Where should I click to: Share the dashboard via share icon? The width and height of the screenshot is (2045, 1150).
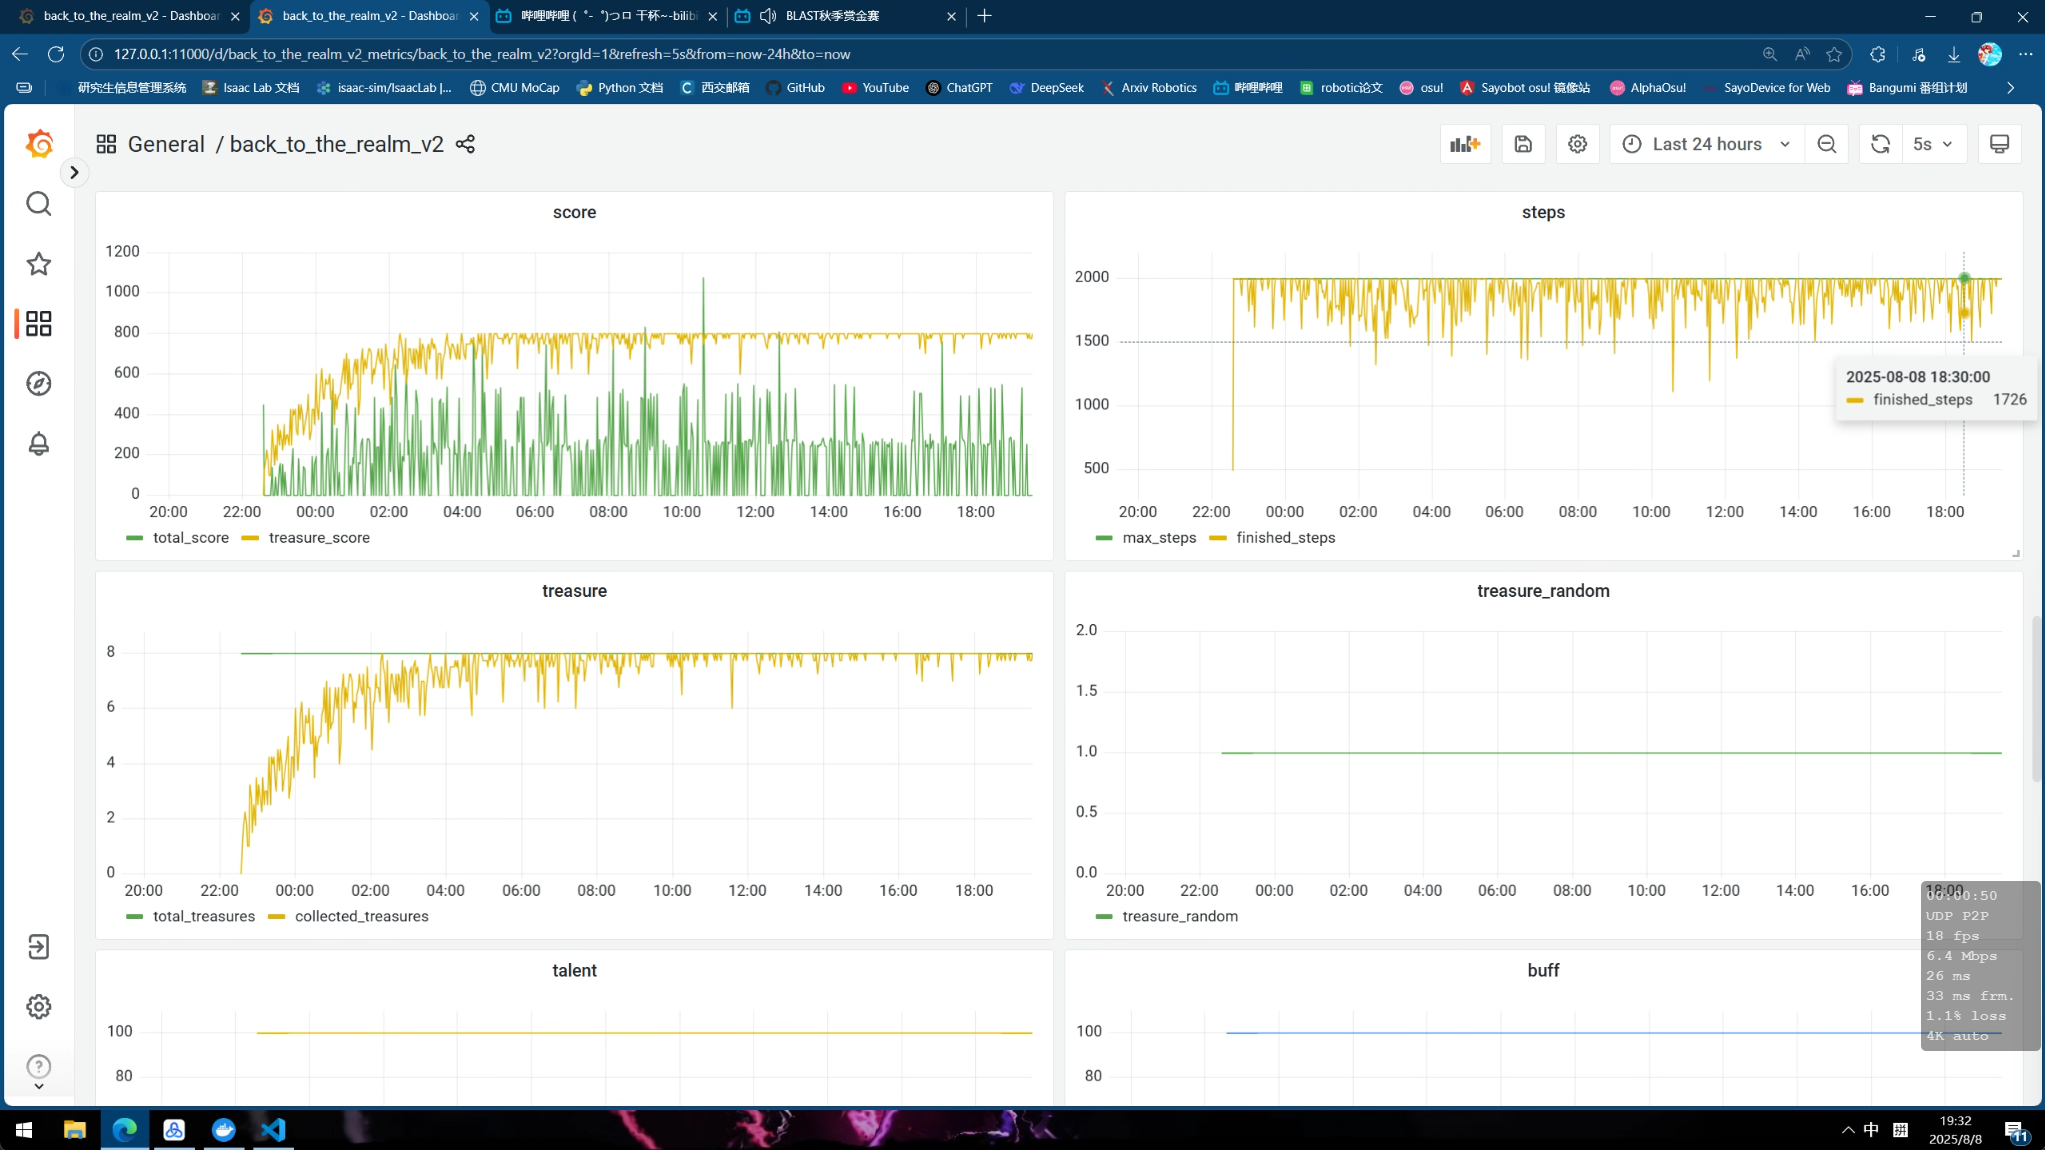tap(465, 144)
